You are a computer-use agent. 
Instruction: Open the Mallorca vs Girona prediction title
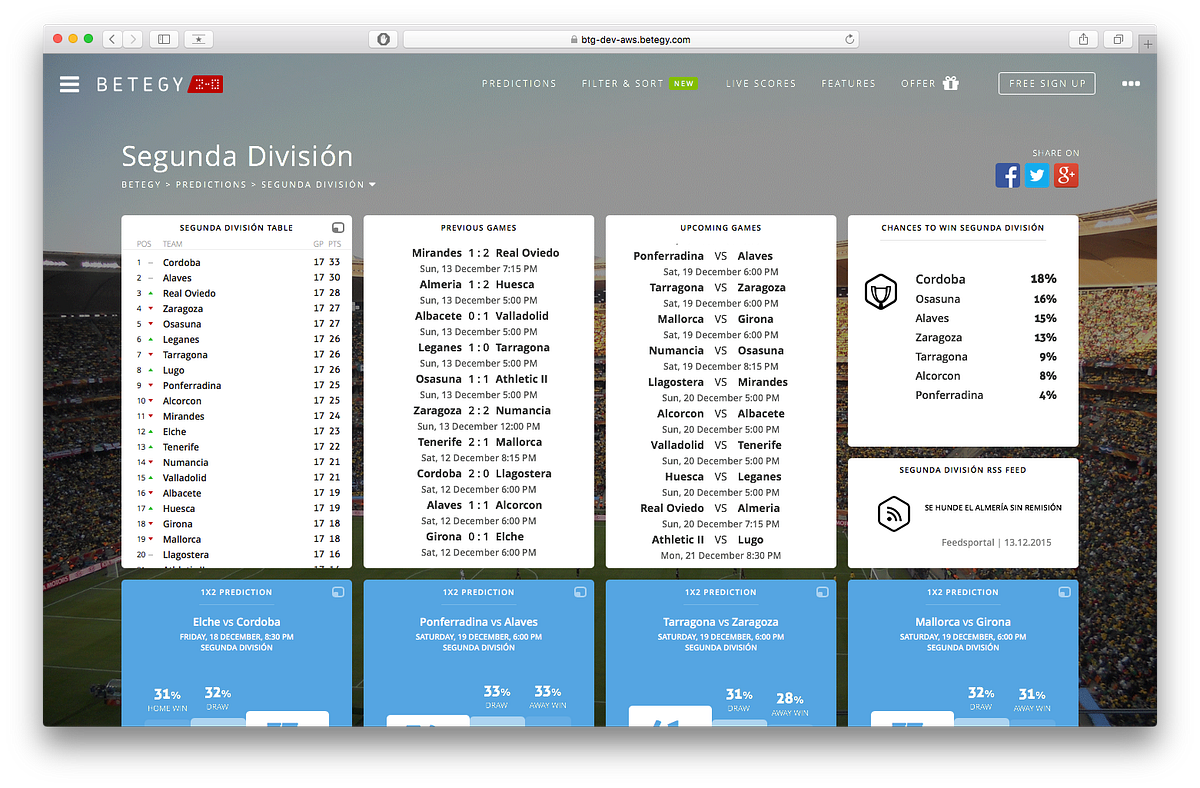[x=962, y=622]
